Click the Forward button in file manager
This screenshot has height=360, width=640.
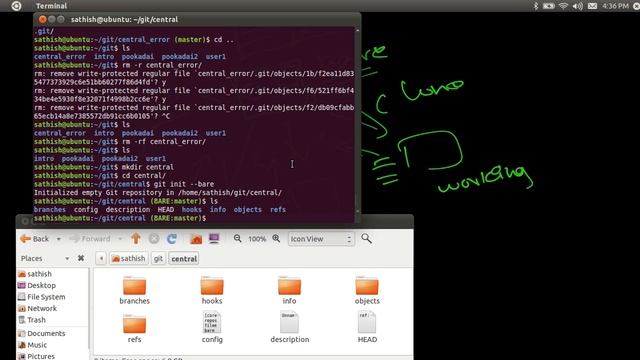(x=90, y=239)
